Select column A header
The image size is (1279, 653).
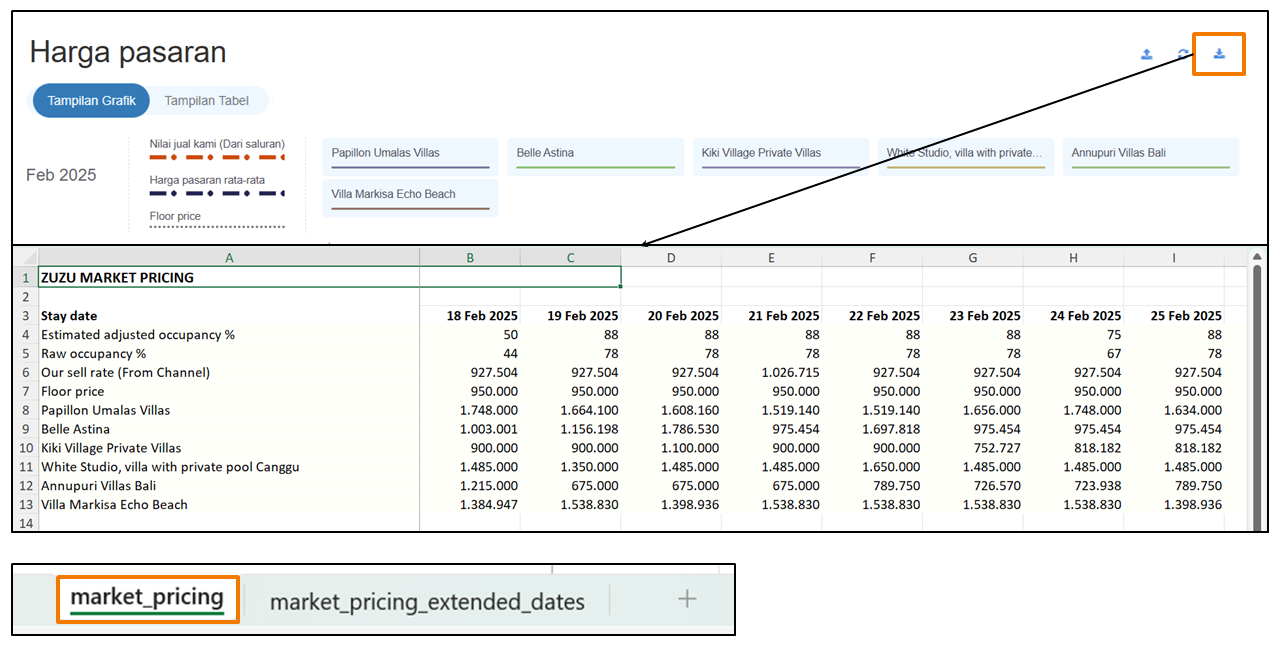[x=229, y=258]
